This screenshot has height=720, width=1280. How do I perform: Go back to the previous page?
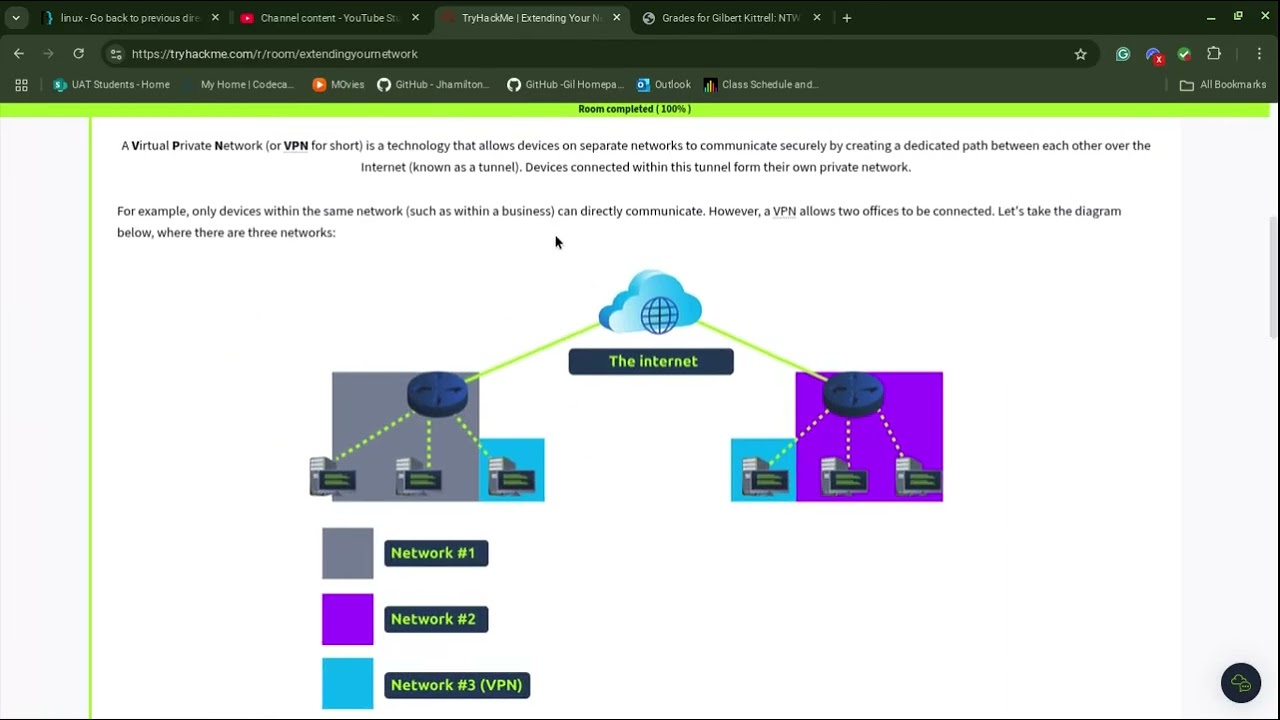19,54
